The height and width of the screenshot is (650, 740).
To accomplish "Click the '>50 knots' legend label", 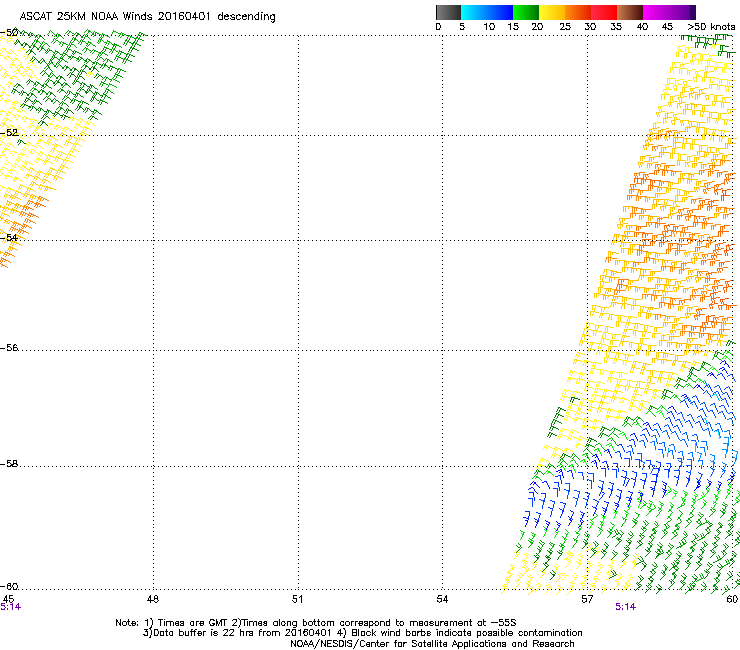I will click(711, 27).
